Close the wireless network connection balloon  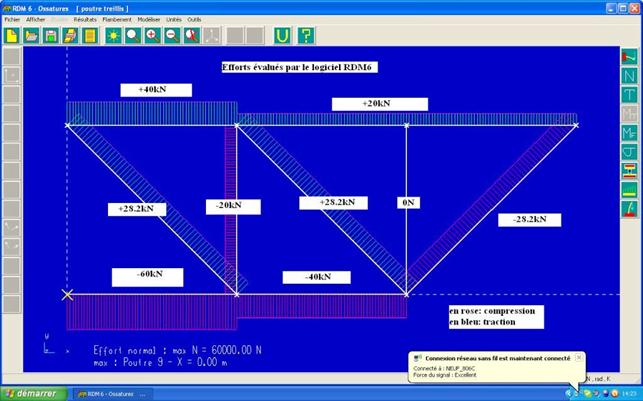tap(578, 357)
